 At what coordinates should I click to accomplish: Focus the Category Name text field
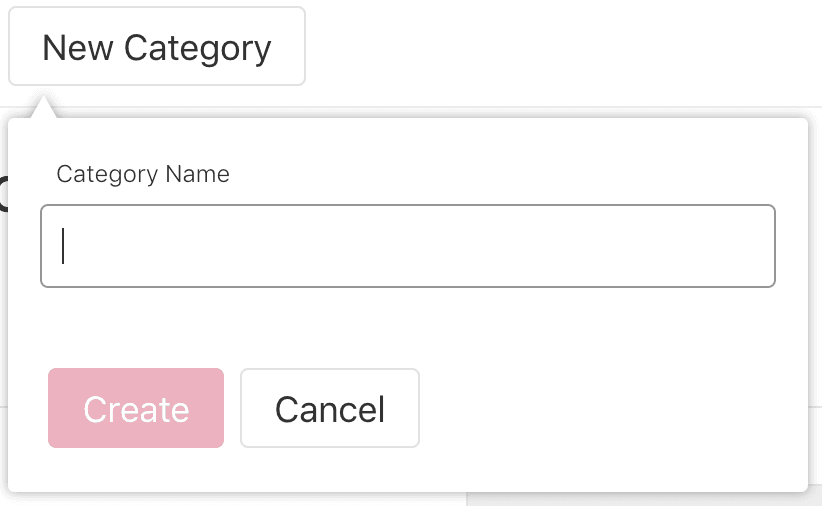407,246
